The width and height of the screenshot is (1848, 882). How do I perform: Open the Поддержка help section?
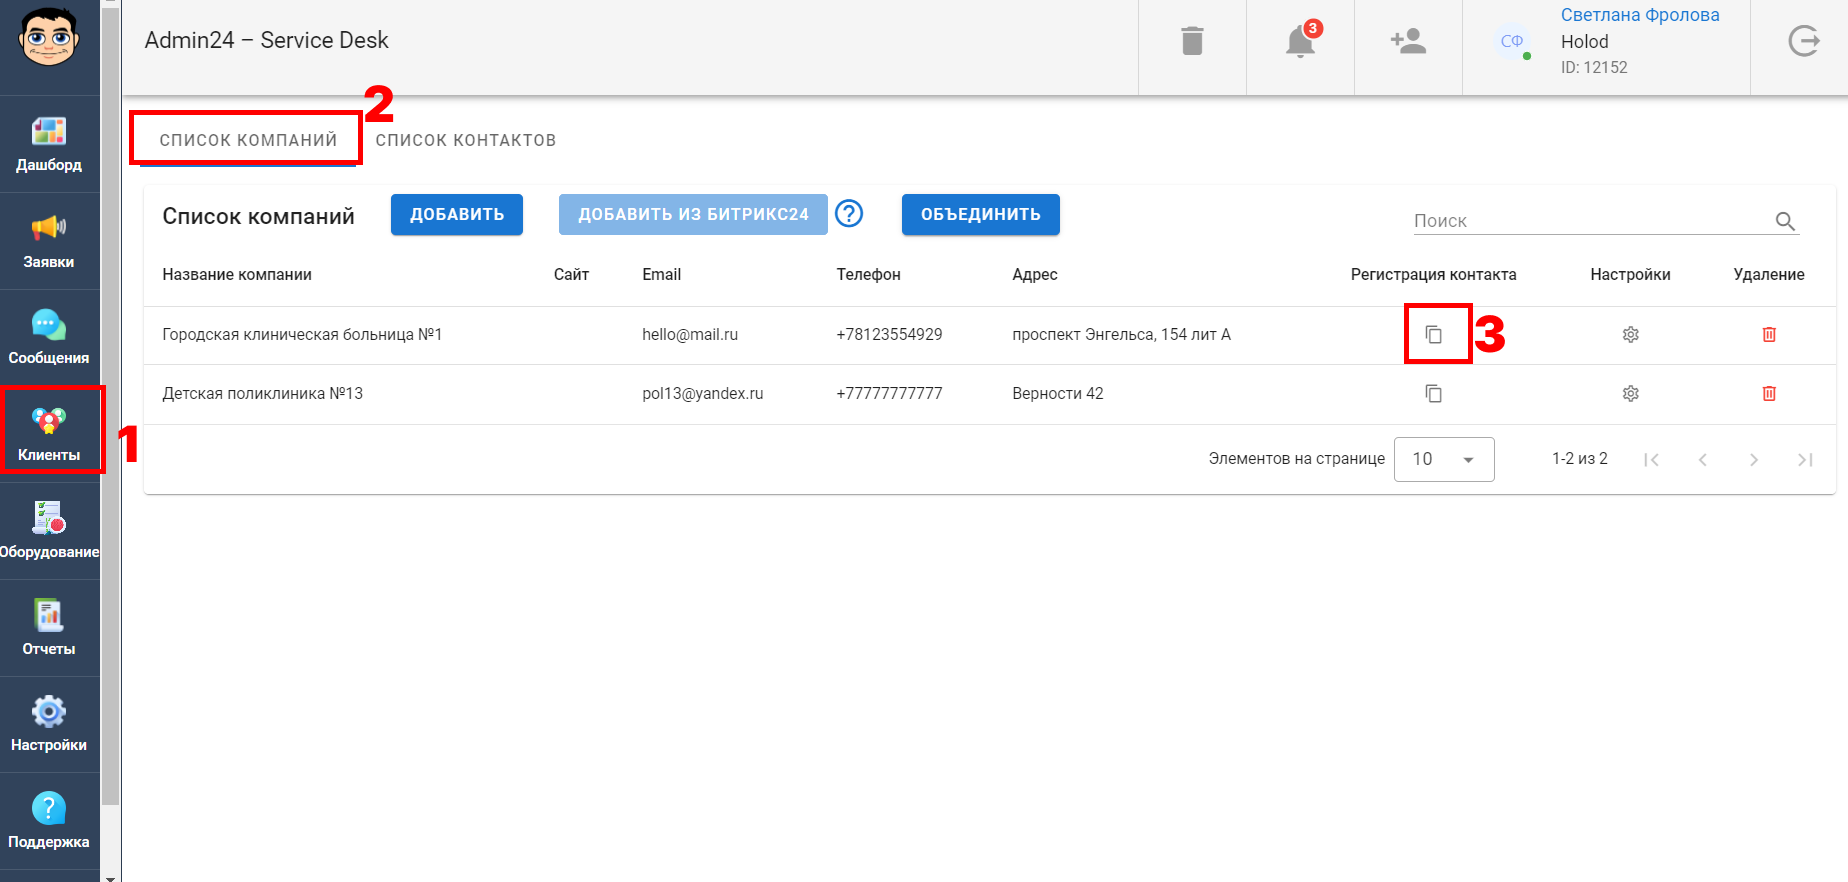[49, 822]
